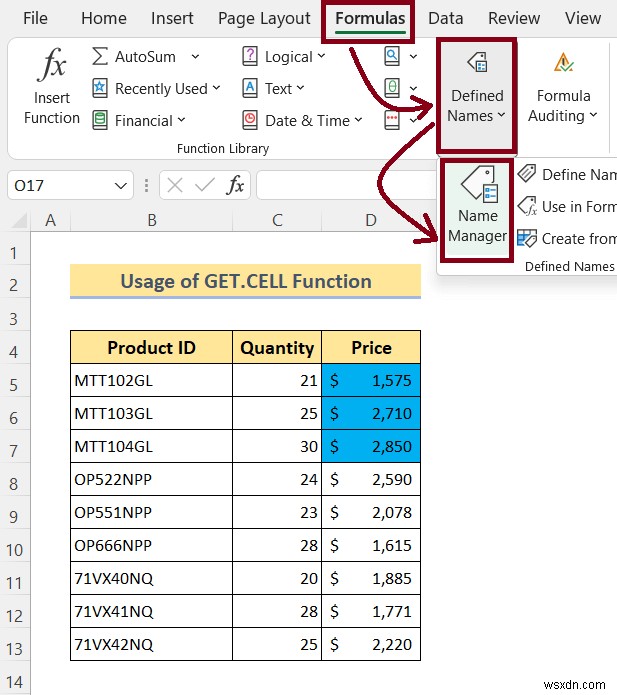This screenshot has width=617, height=695.
Task: Click the Insert Function fx icon
Action: [51, 65]
